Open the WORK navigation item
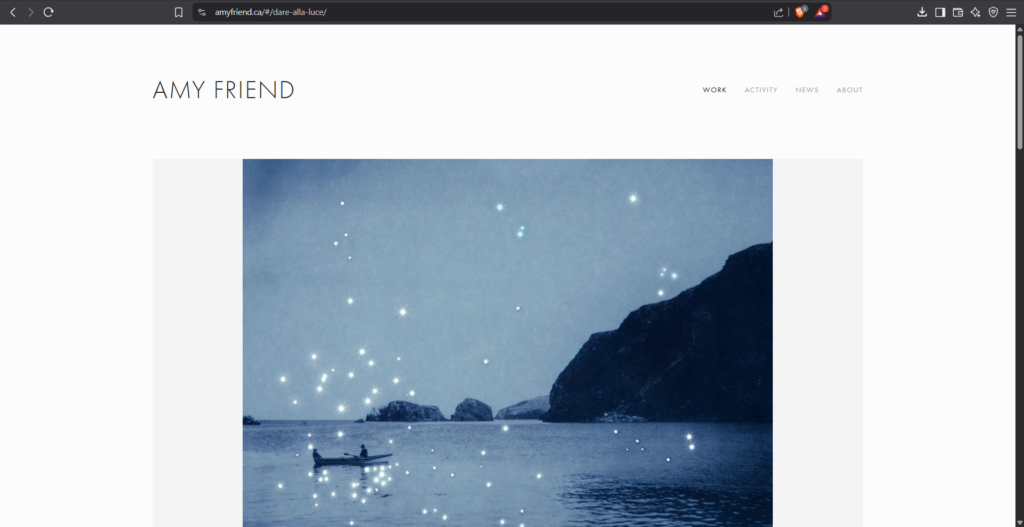The height and width of the screenshot is (527, 1024). point(714,90)
